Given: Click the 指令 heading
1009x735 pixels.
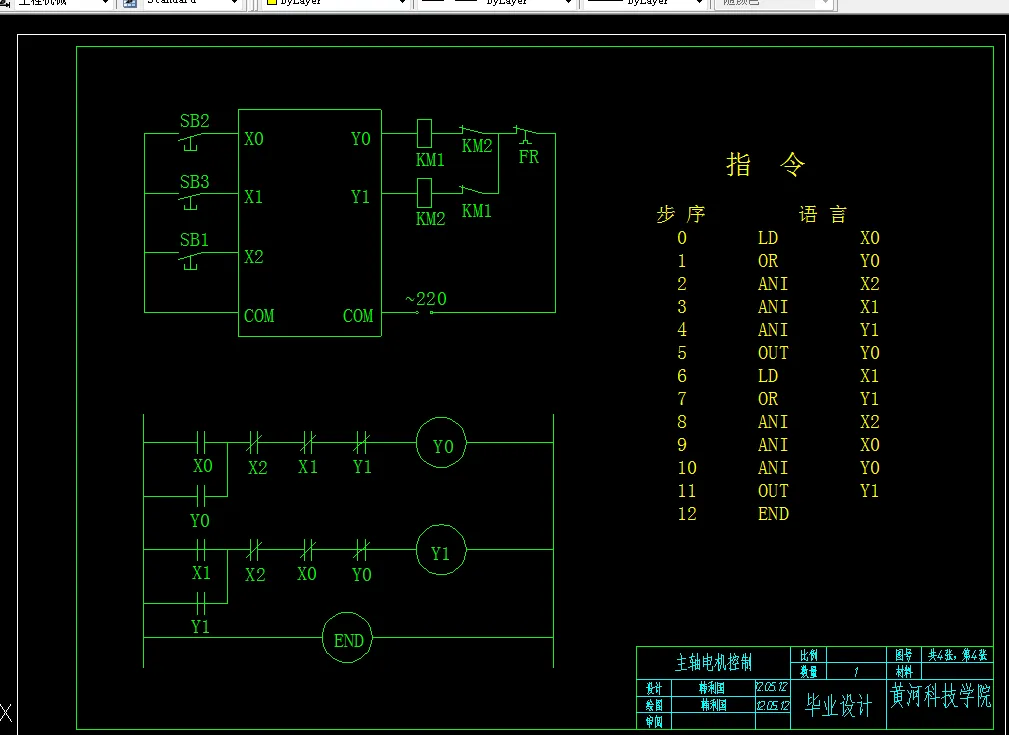Looking at the screenshot, I should pyautogui.click(x=766, y=165).
